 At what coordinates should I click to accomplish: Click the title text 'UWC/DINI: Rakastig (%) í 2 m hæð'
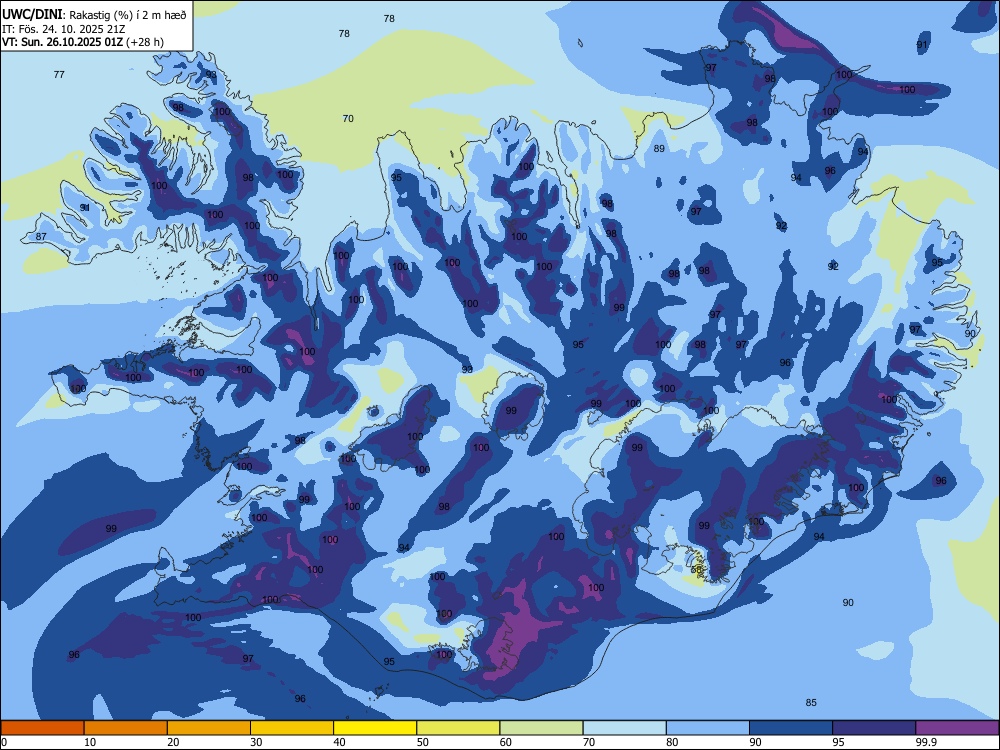point(94,15)
